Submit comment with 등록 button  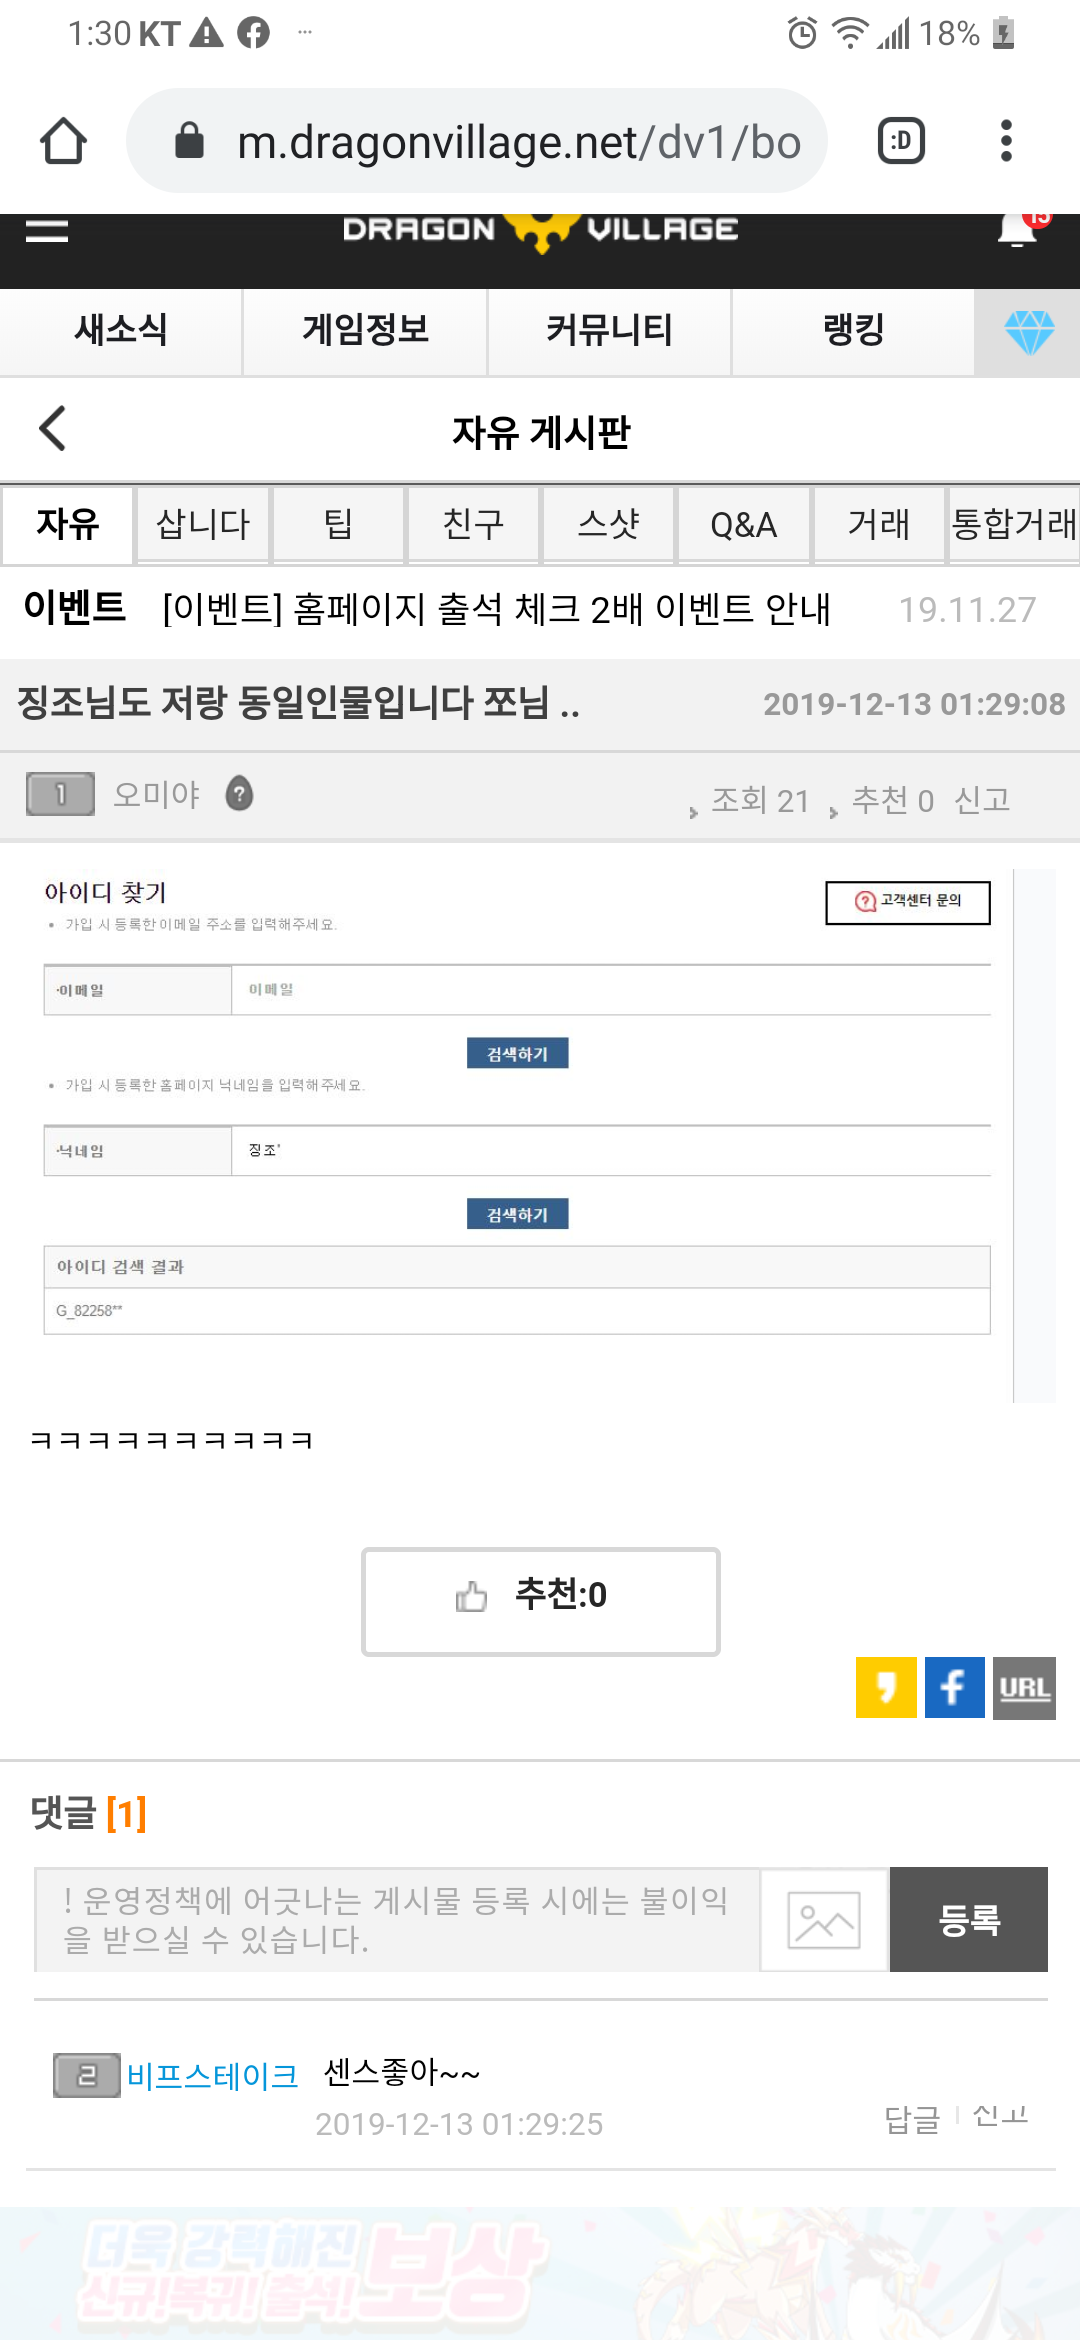click(x=969, y=1919)
